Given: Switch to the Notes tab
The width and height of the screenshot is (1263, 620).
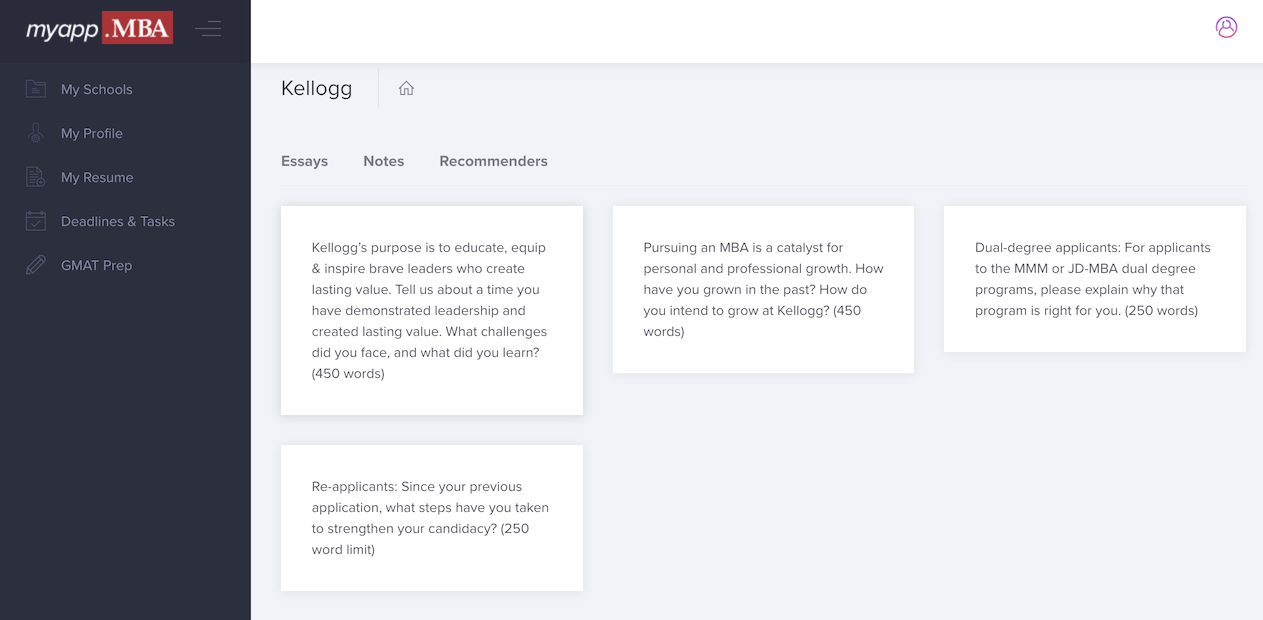Looking at the screenshot, I should tap(383, 161).
